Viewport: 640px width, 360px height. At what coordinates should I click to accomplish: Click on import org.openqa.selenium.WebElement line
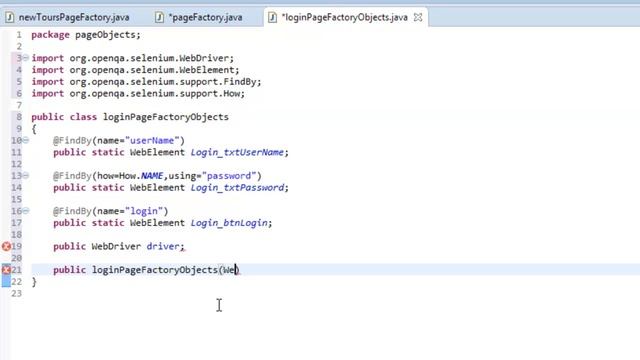click(x=136, y=70)
